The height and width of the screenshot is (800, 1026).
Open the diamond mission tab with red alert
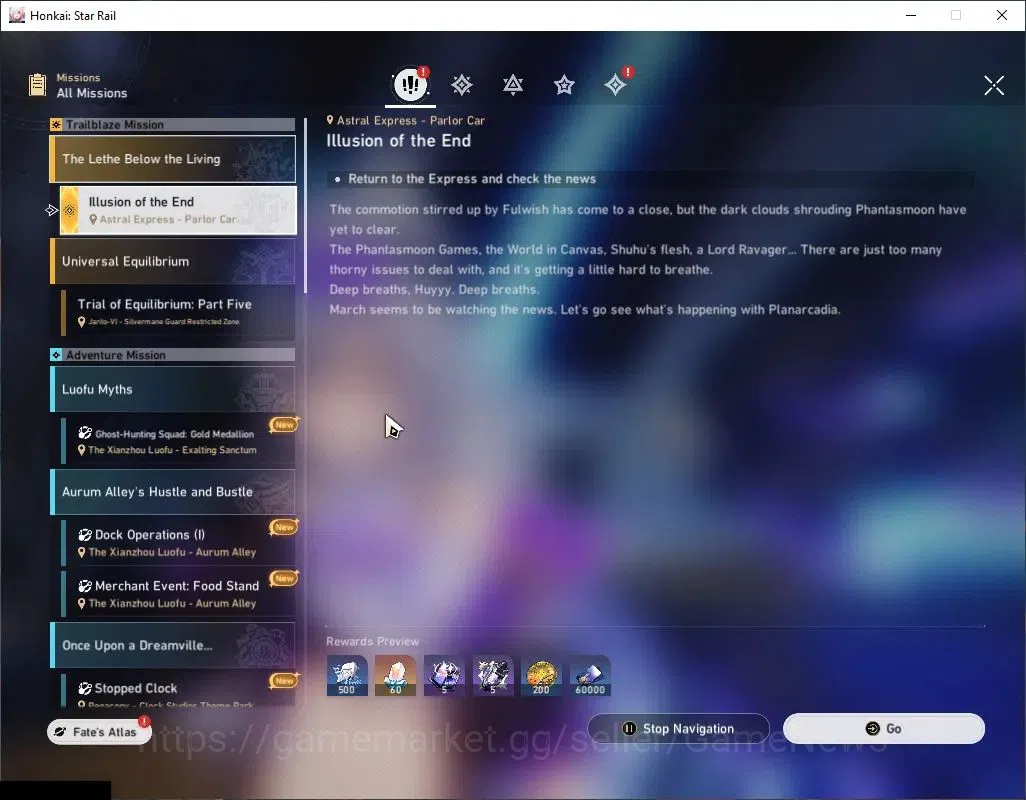click(616, 84)
